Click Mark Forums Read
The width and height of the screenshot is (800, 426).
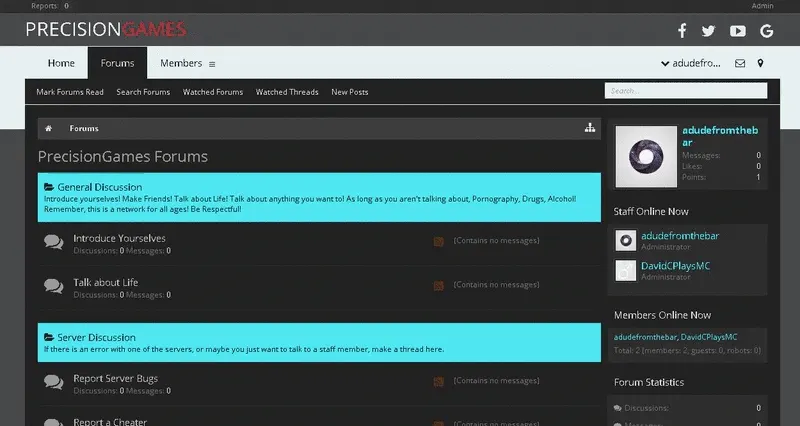tap(70, 92)
